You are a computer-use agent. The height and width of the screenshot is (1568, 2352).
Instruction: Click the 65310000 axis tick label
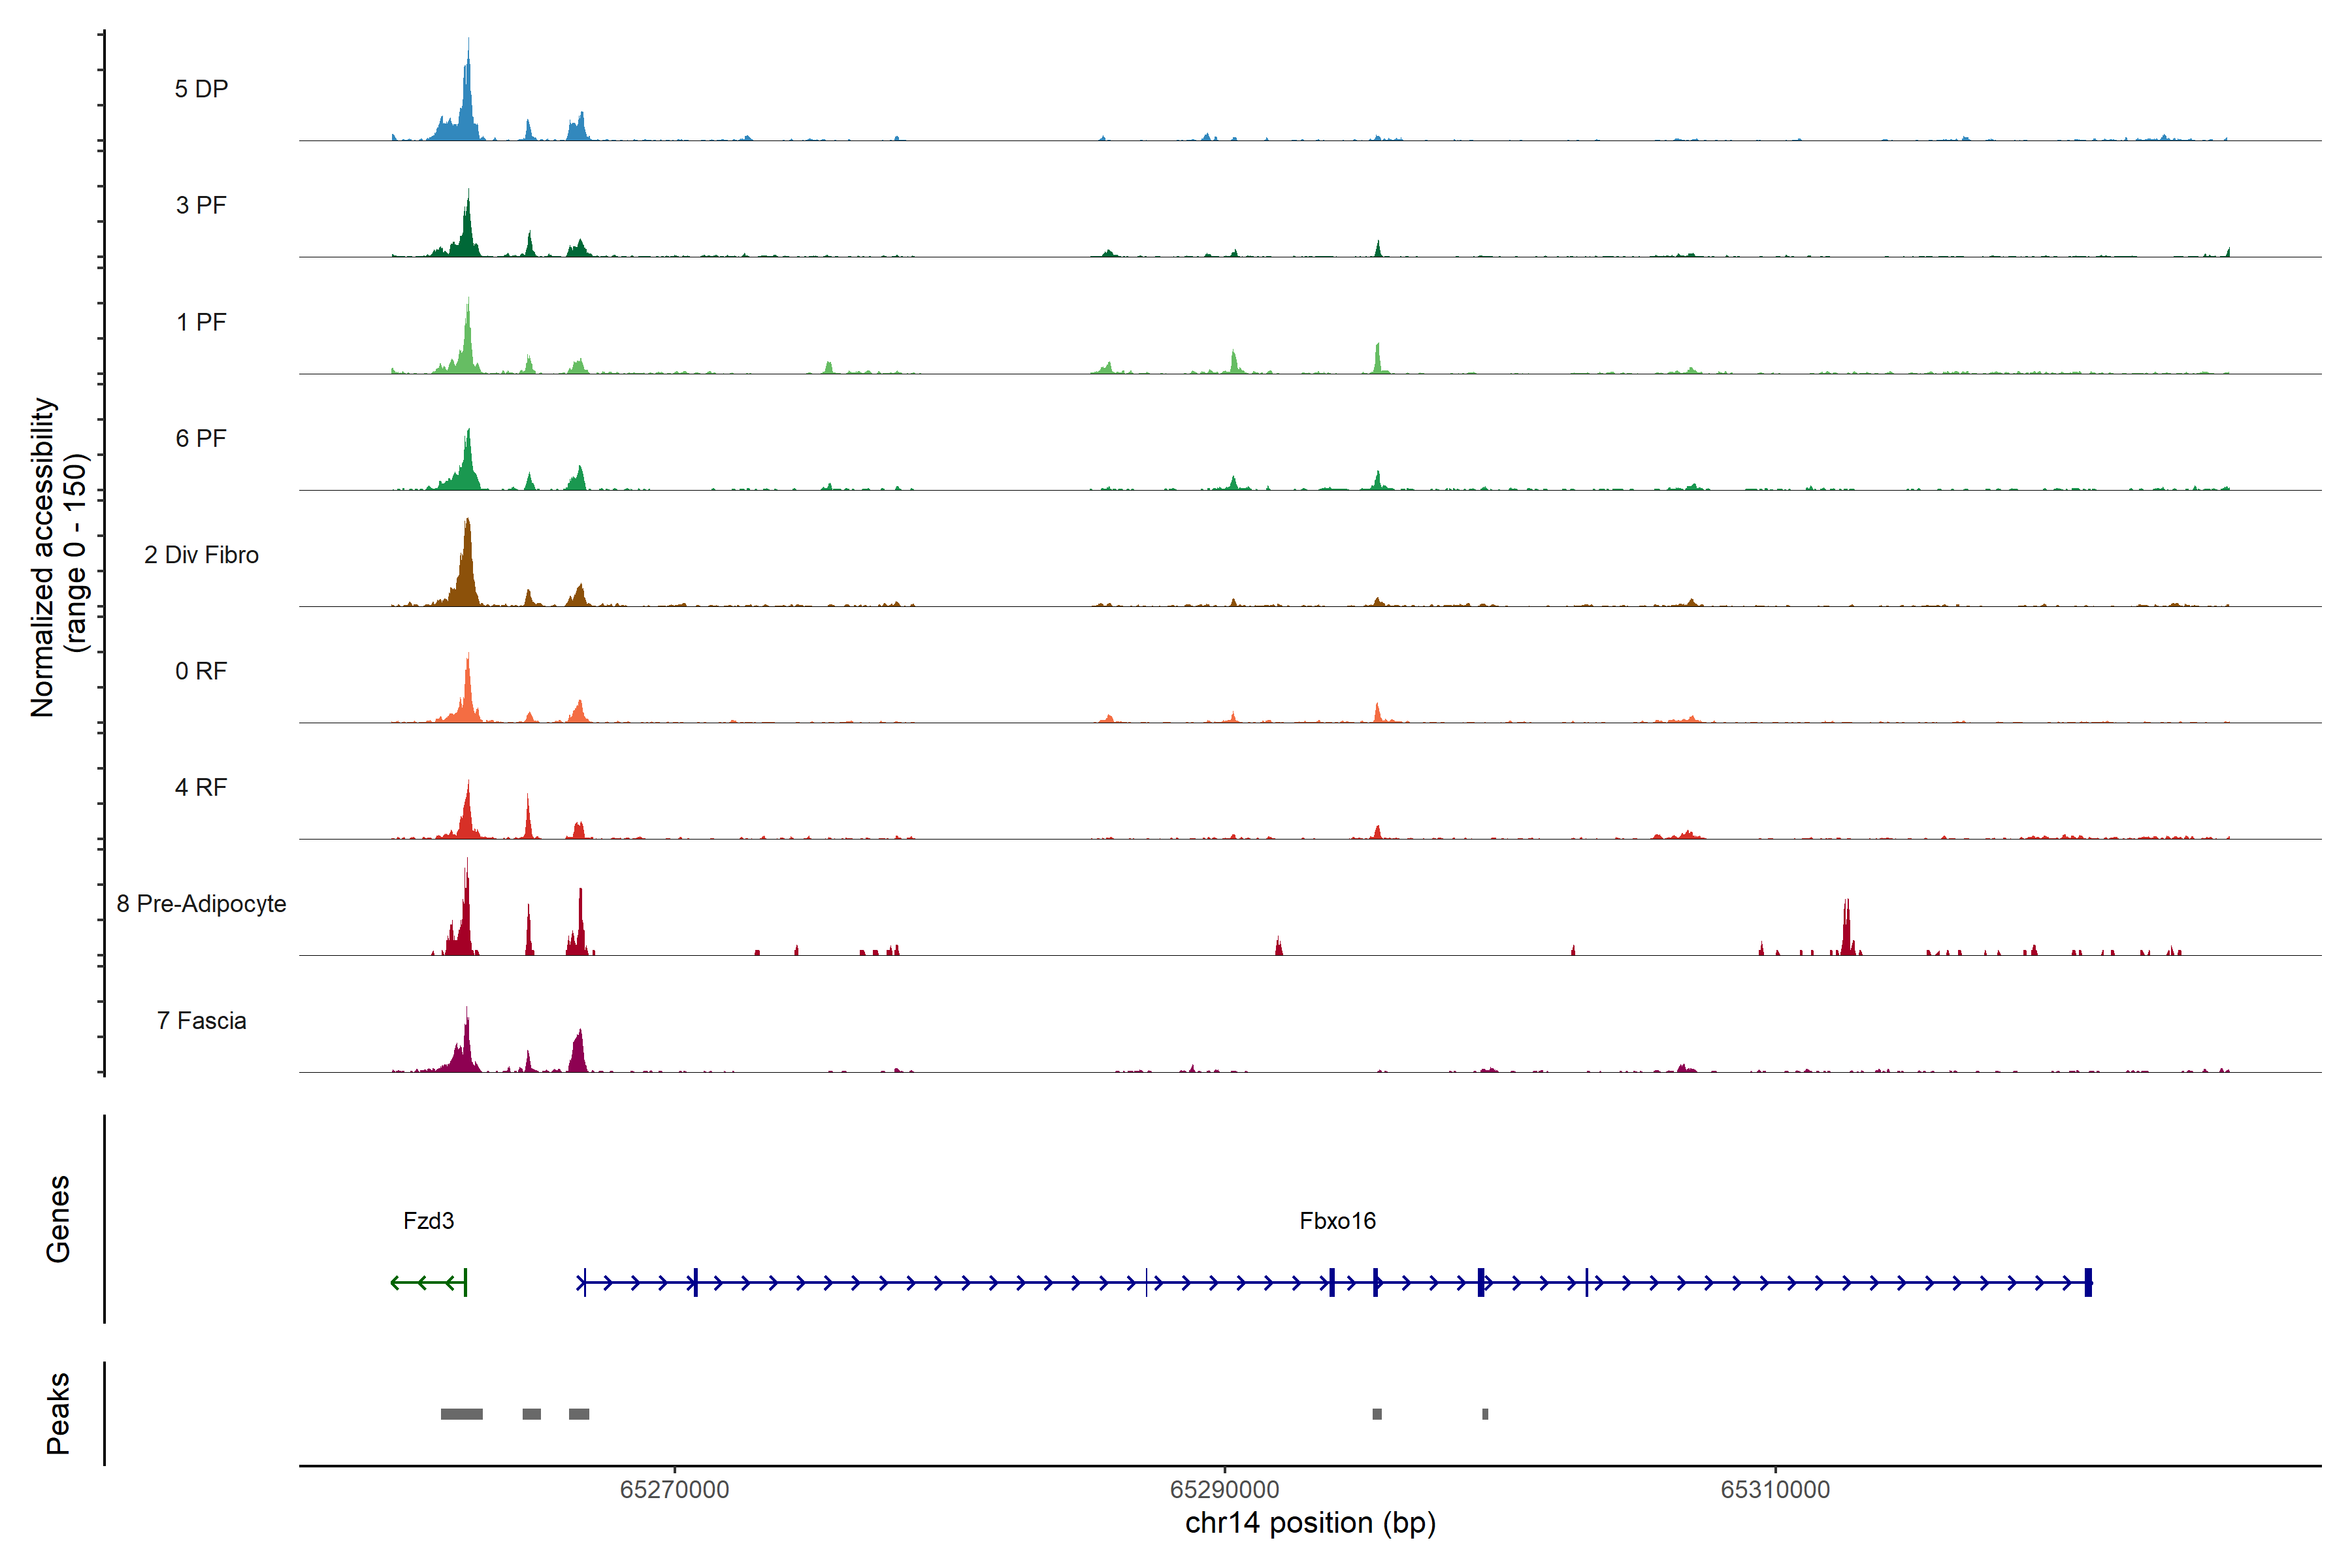1775,1489
